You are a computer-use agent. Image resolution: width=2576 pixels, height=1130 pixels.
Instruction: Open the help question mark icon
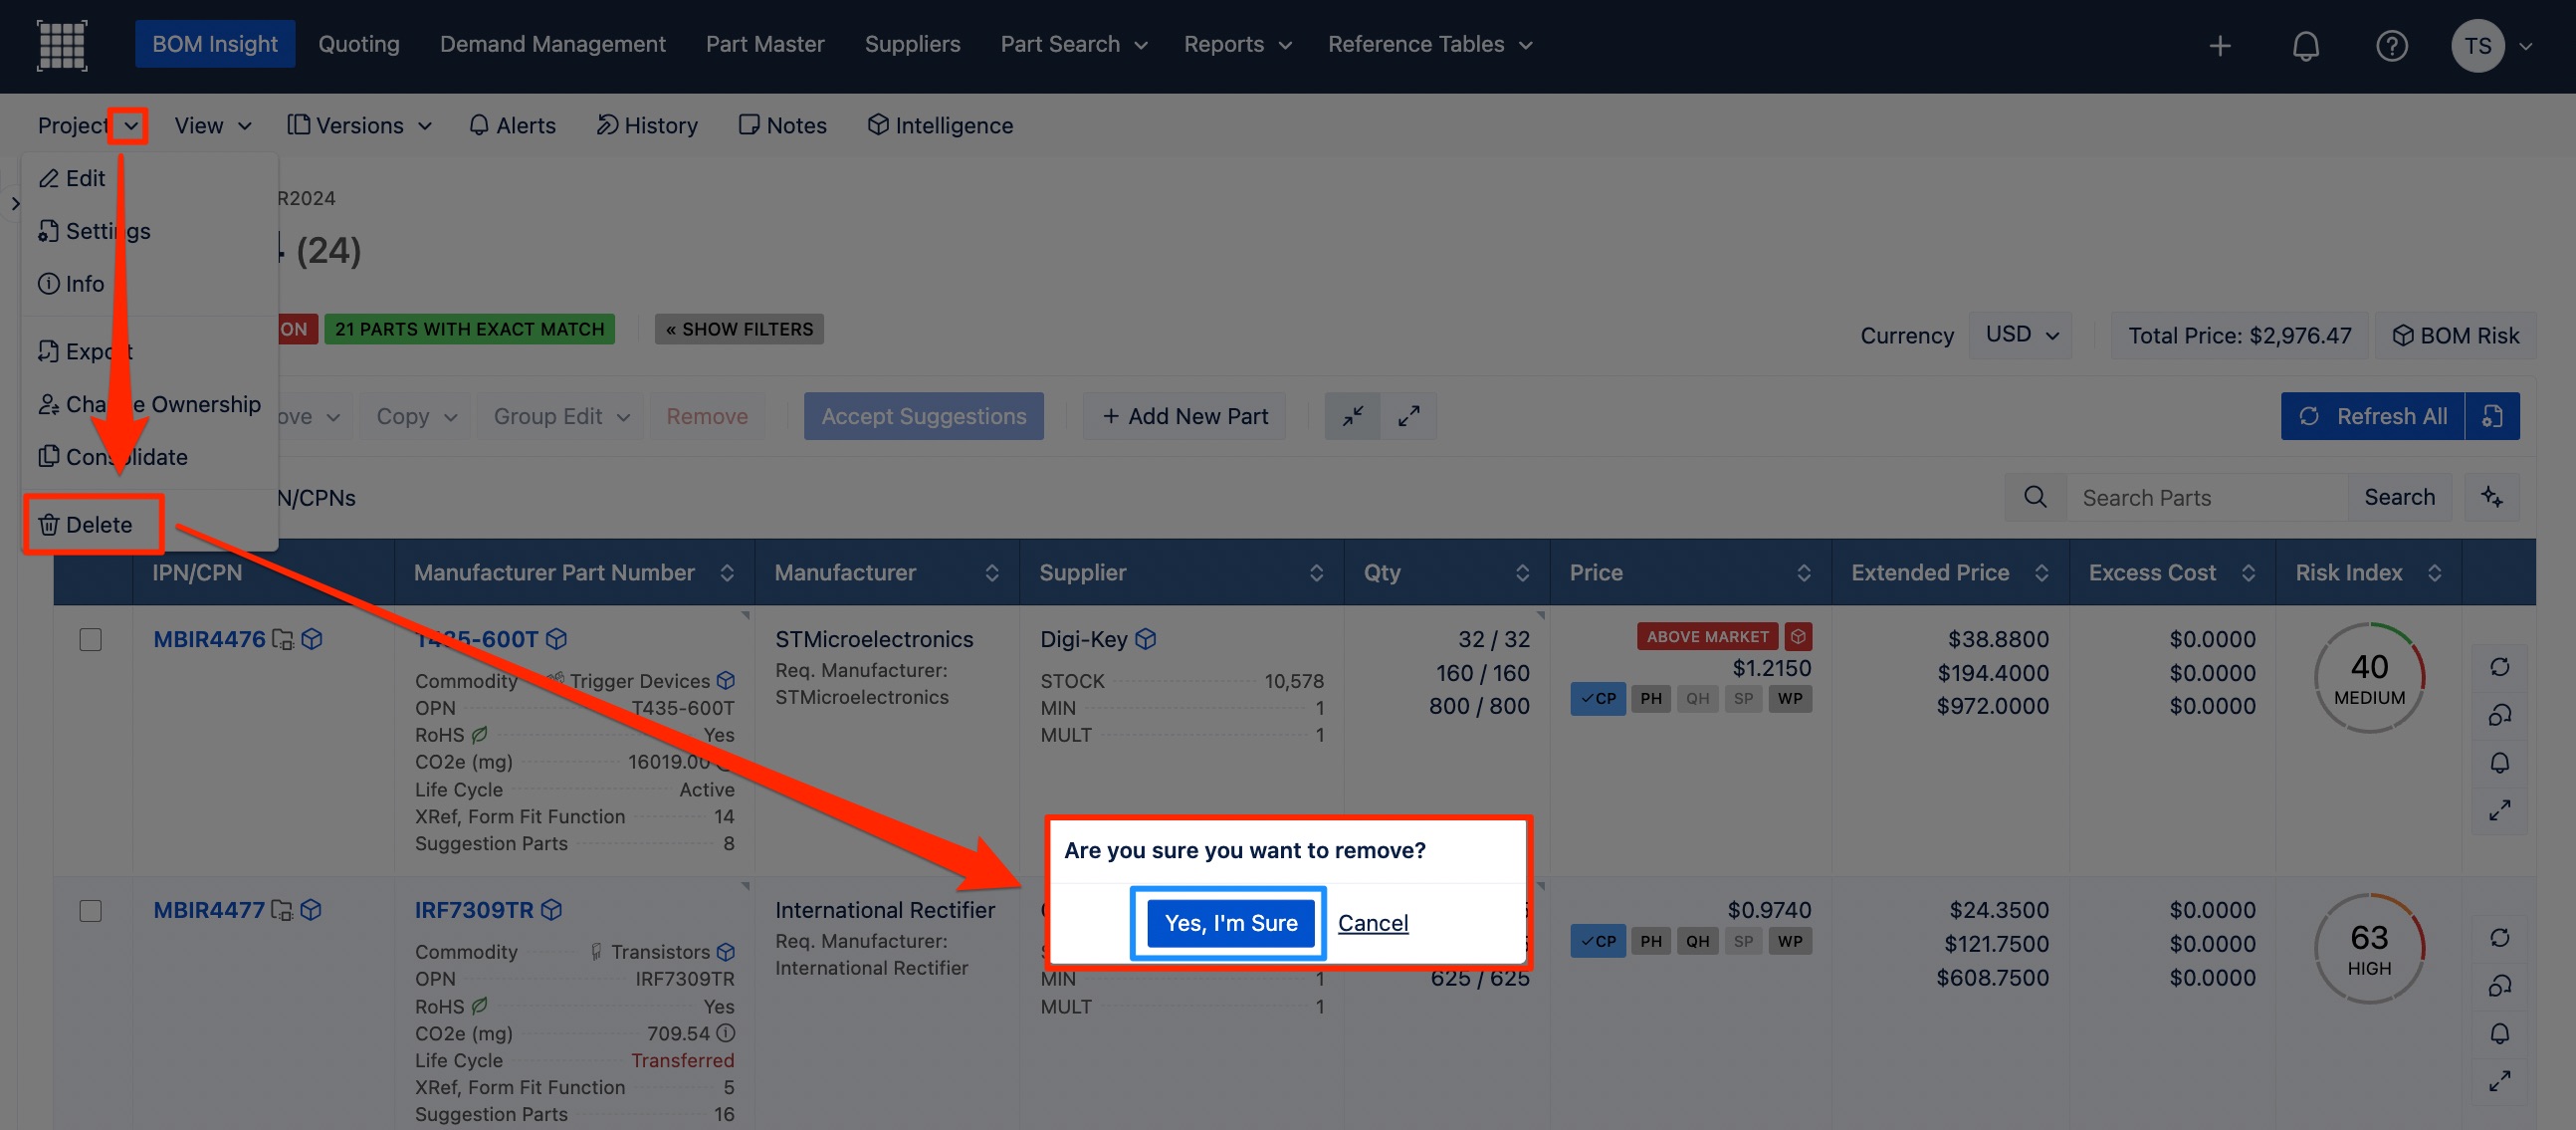[2391, 45]
